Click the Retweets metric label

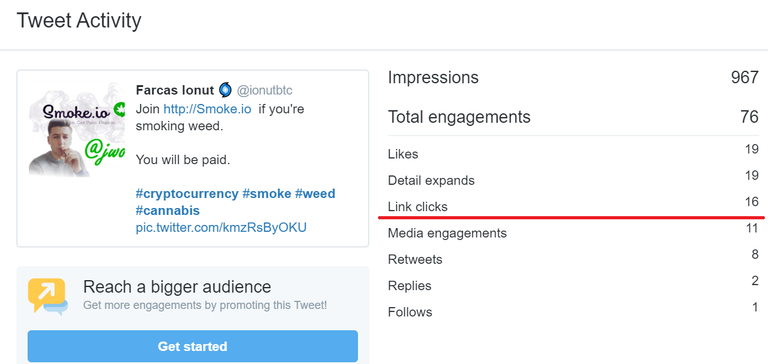(x=415, y=259)
